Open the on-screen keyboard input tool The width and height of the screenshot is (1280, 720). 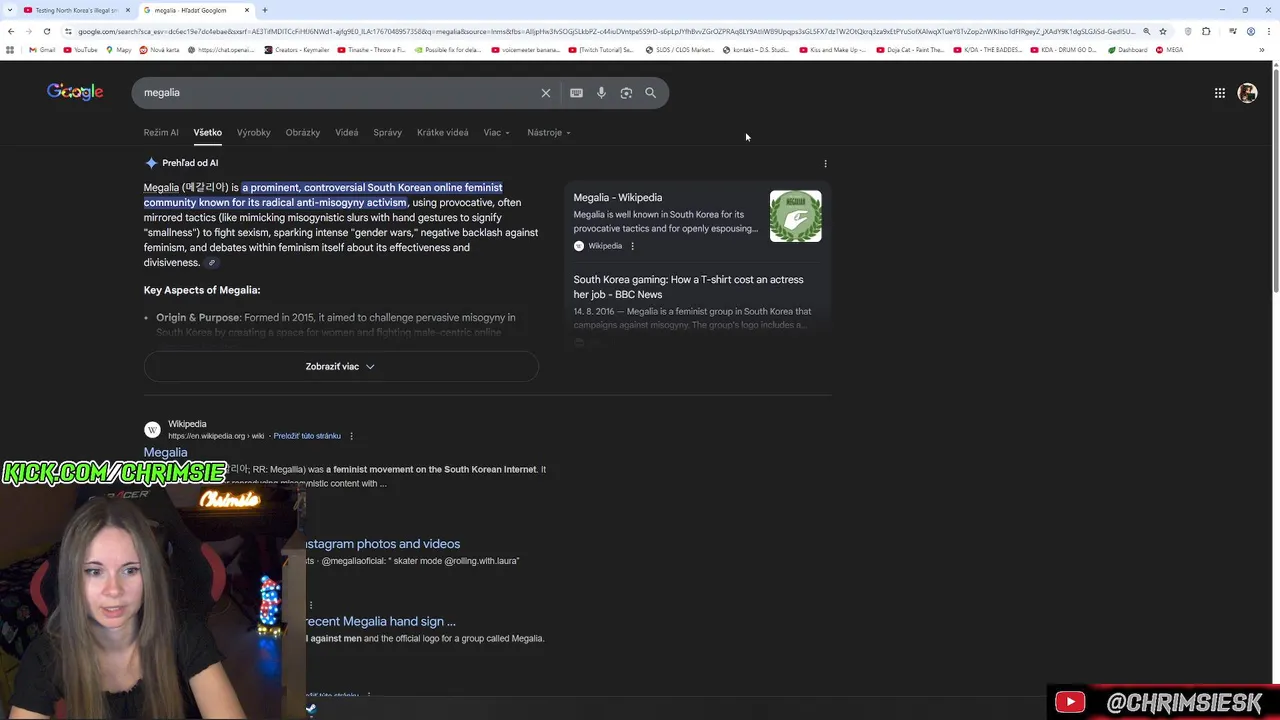(x=576, y=93)
